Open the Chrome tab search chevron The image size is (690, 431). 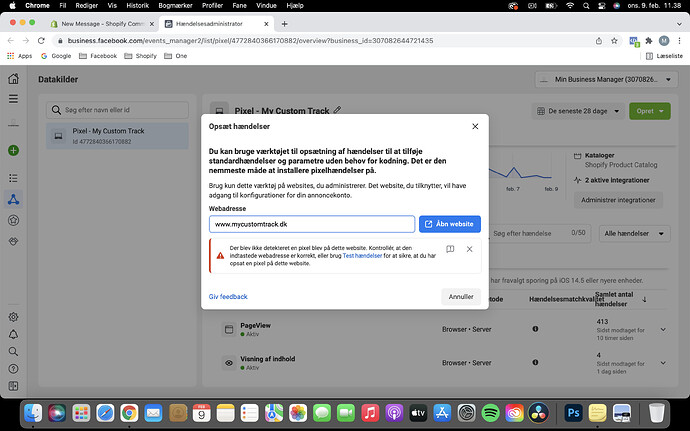pos(679,24)
